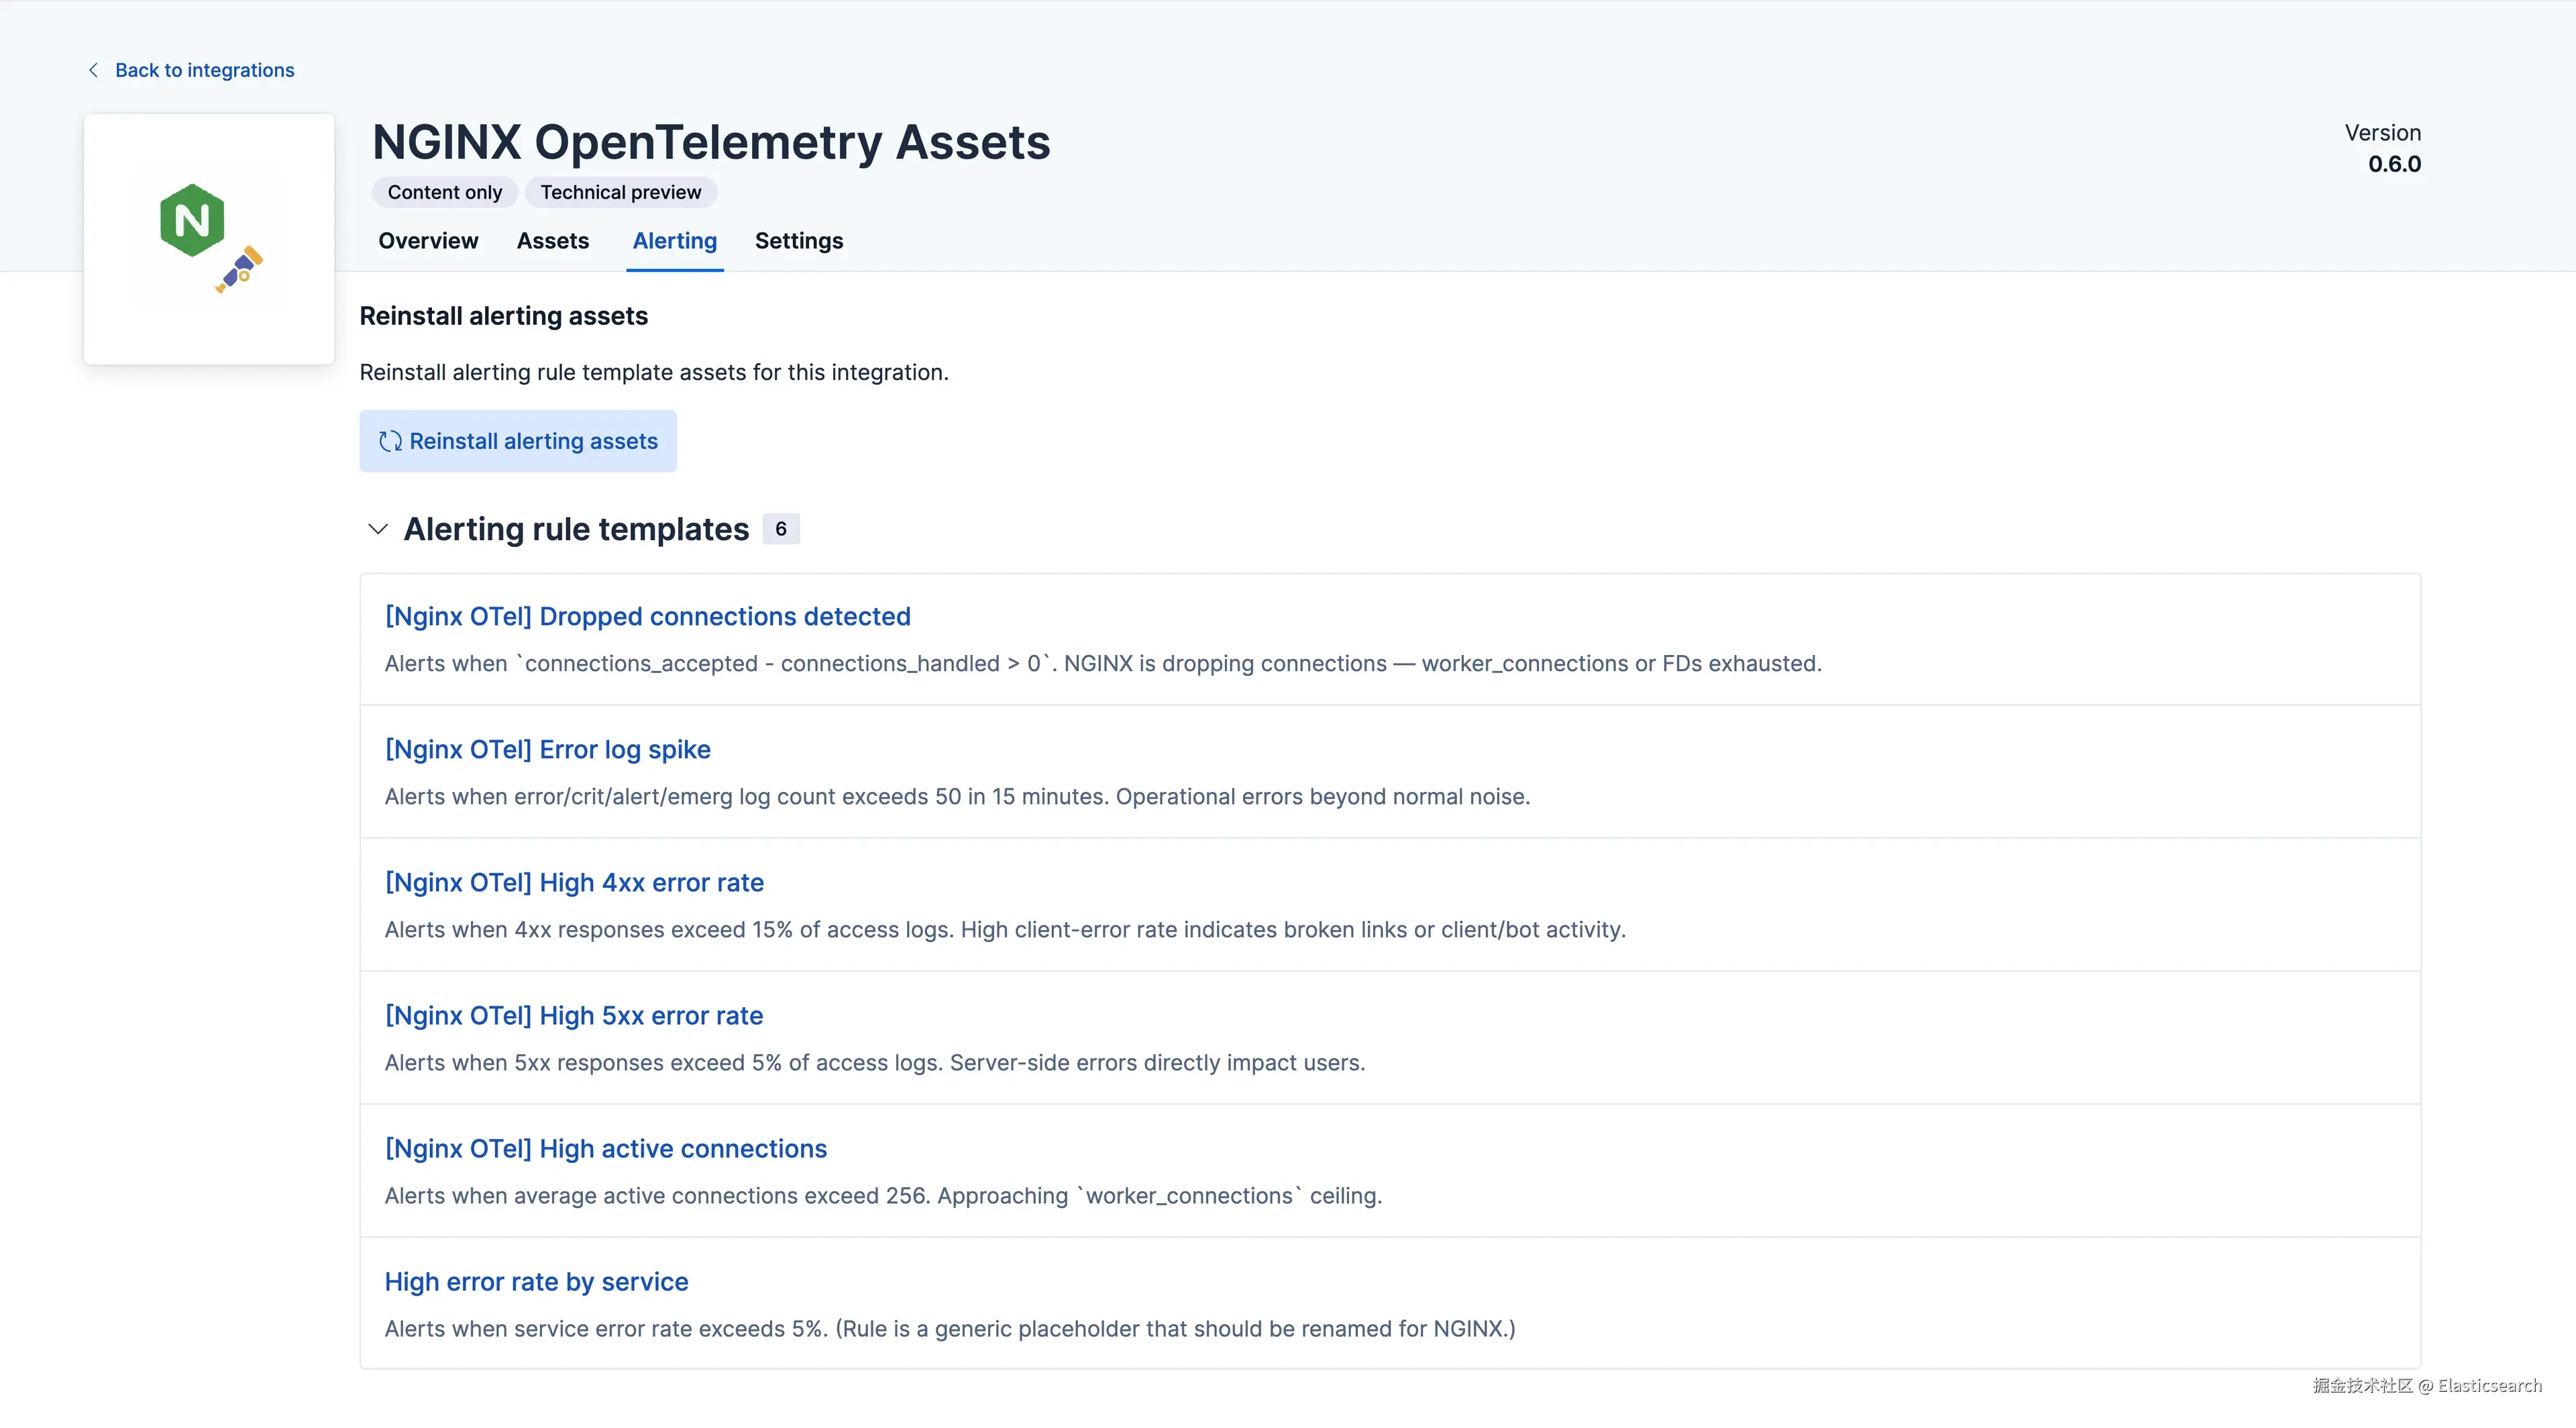
Task: Open the High active connections rule
Action: click(x=606, y=1148)
